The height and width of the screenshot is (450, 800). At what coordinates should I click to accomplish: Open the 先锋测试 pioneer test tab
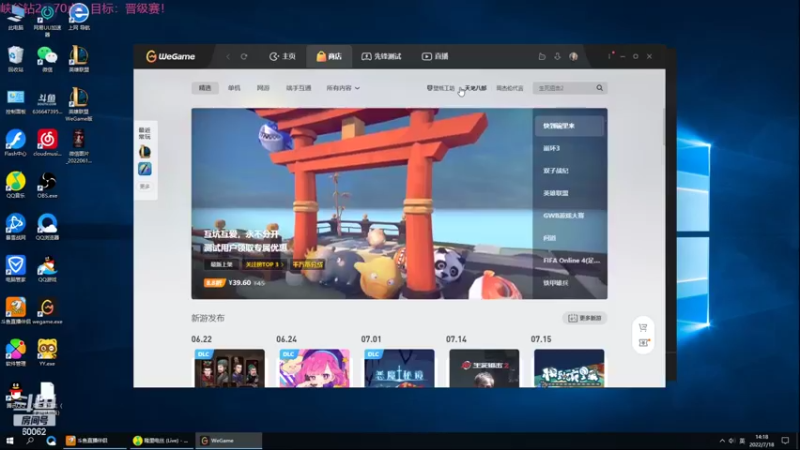(x=381, y=57)
